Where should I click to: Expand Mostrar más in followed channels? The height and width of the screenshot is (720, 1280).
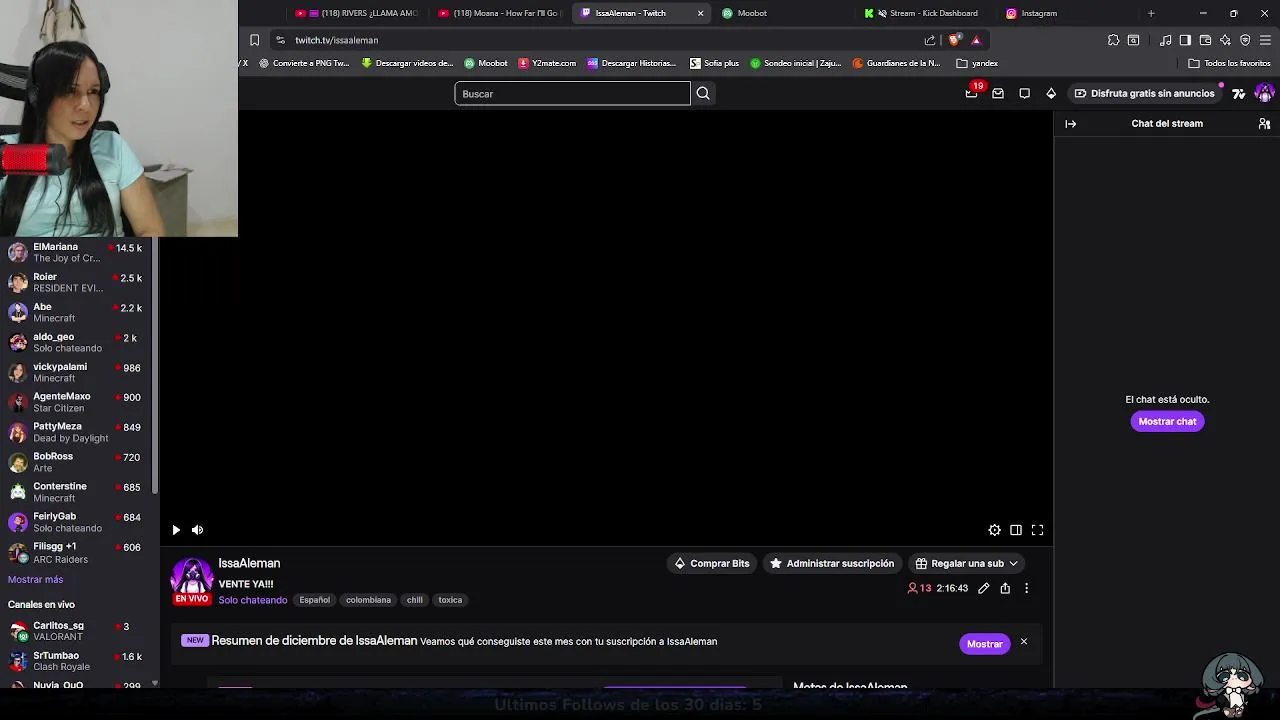[35, 580]
